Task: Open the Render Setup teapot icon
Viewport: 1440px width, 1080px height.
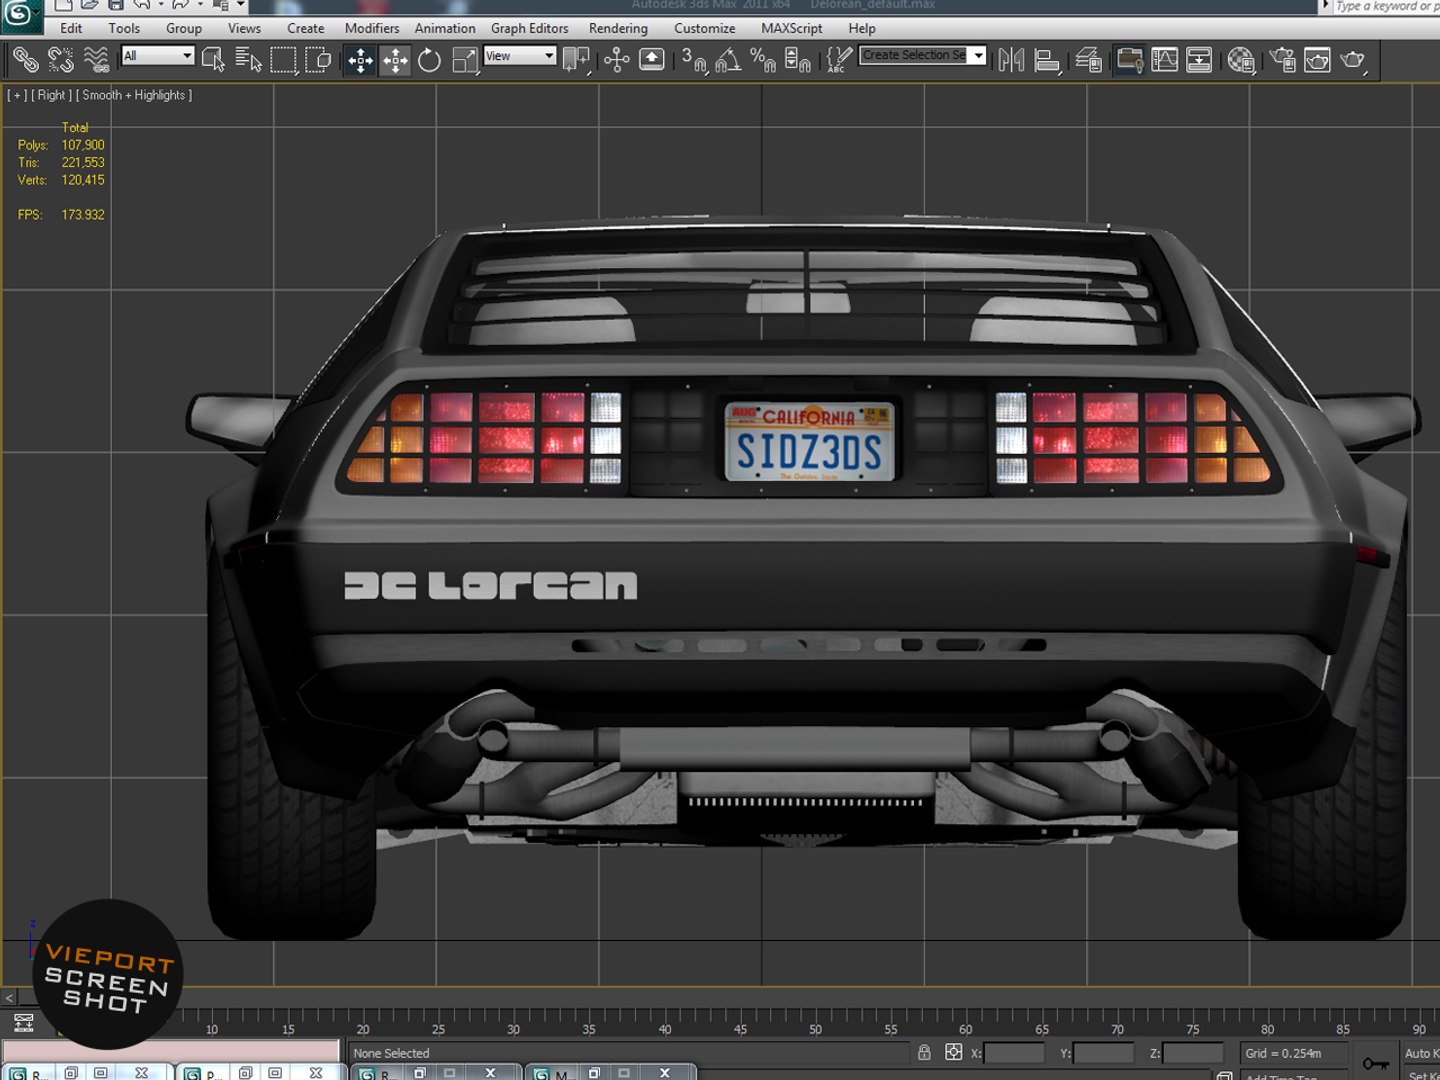Action: tap(1283, 60)
